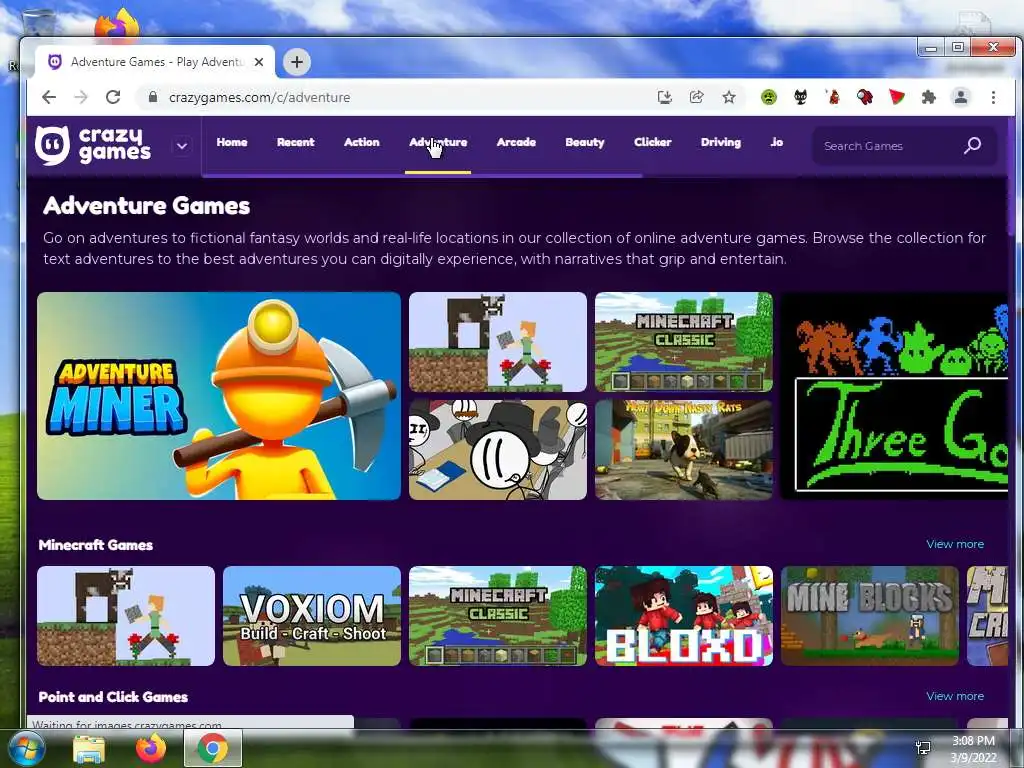The width and height of the screenshot is (1024, 768).
Task: Click the search magnifier icon
Action: pos(972,146)
